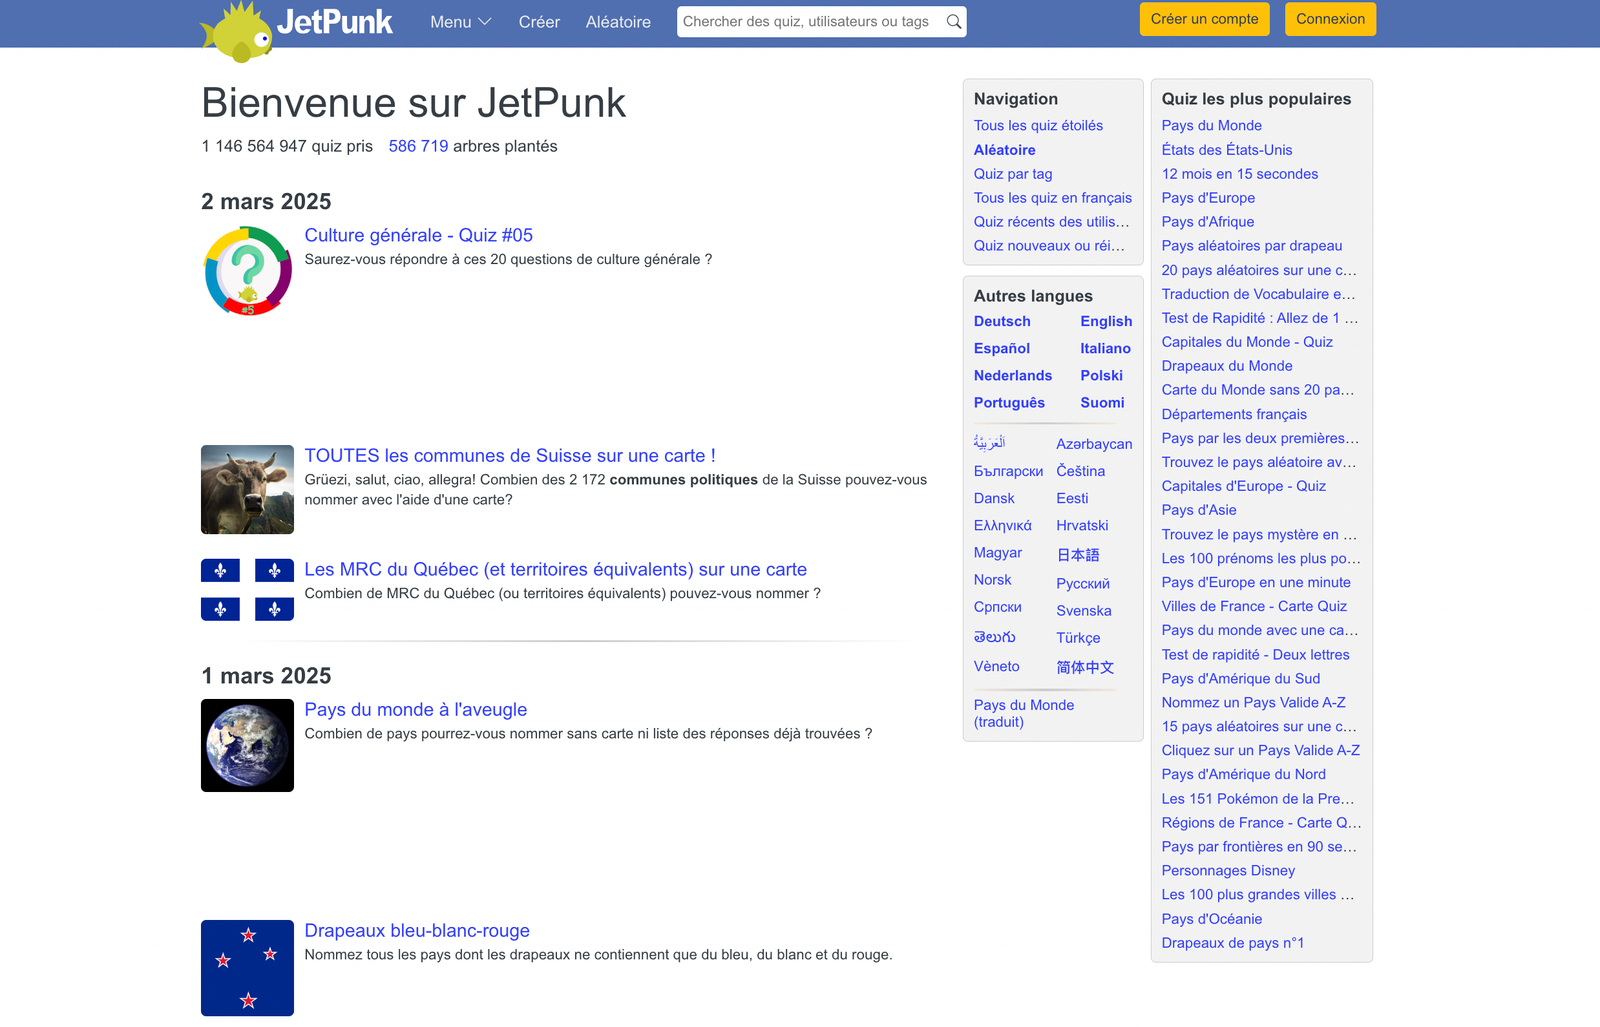Click the Québec flags thumbnail
This screenshot has height=1027, width=1600.
click(x=247, y=590)
